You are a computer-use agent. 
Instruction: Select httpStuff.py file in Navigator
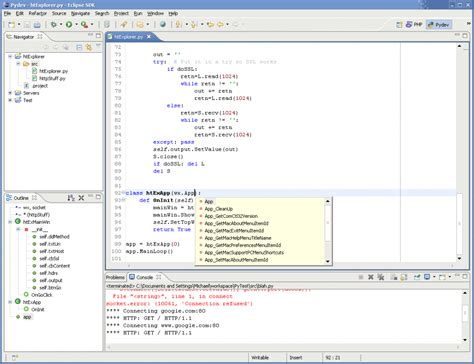pos(52,78)
